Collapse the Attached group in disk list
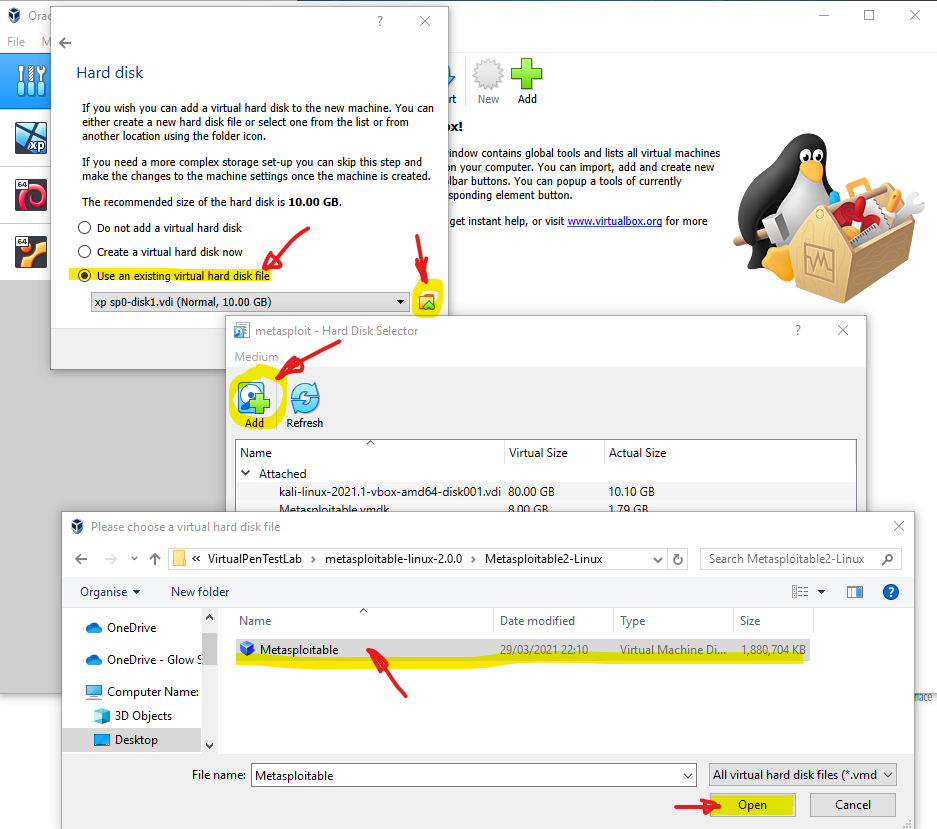 tap(246, 473)
